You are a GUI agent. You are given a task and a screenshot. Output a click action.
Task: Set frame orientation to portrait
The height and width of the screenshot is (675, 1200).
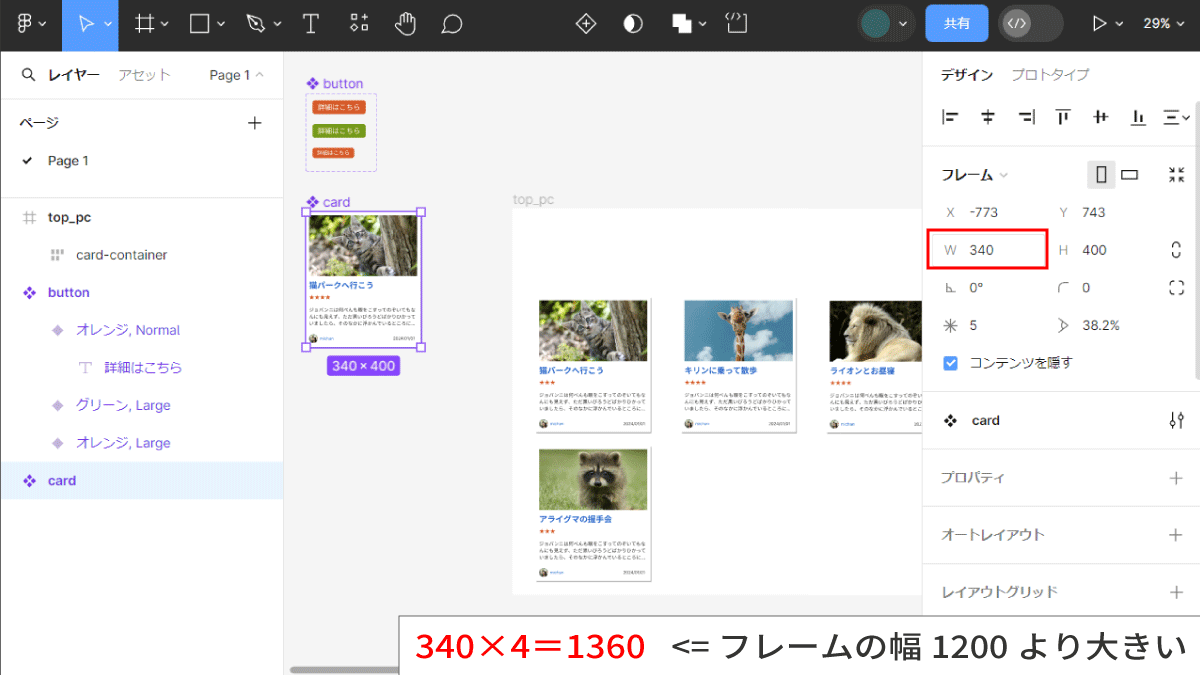tap(1102, 175)
